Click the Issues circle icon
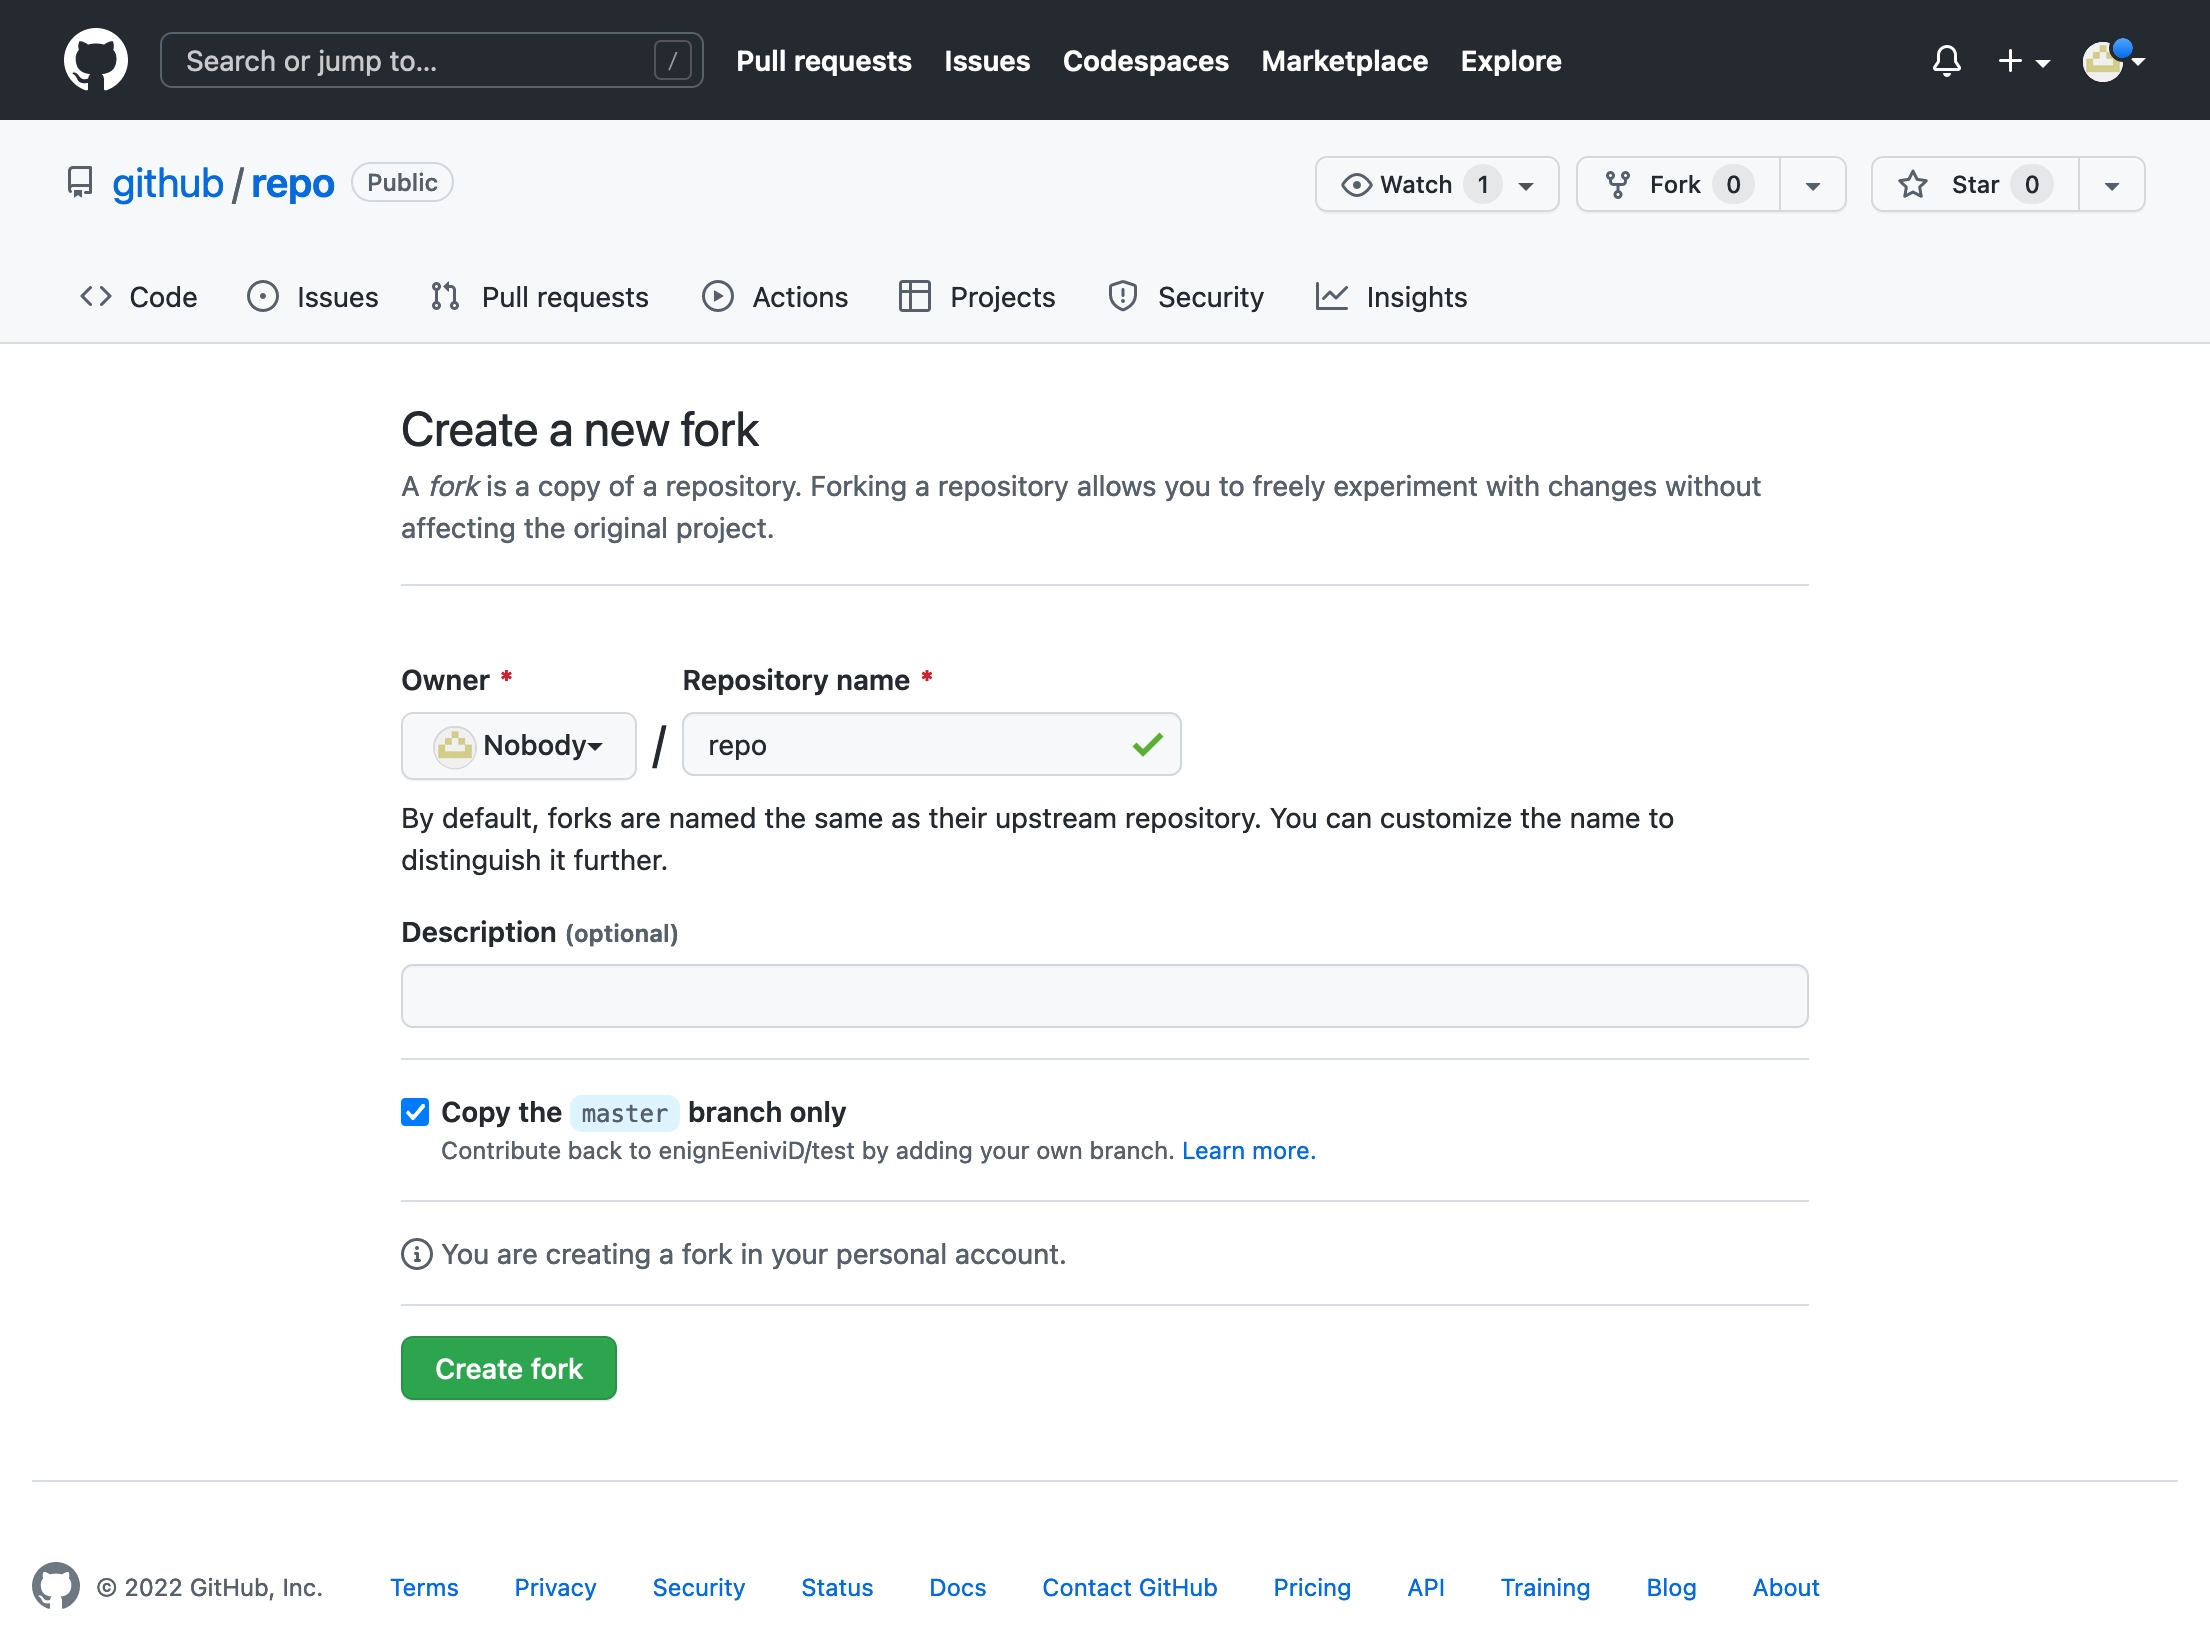The height and width of the screenshot is (1652, 2210). (262, 297)
